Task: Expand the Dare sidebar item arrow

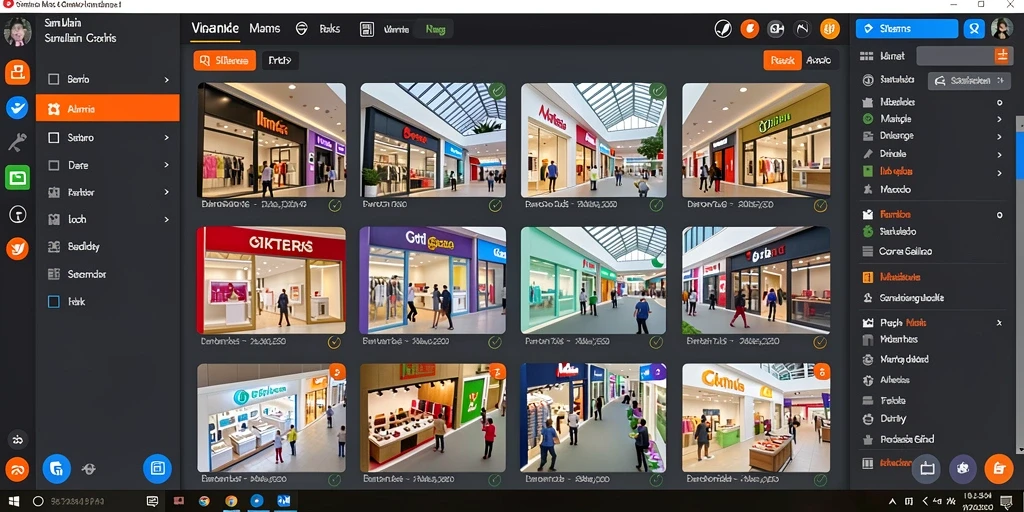Action: tap(167, 165)
